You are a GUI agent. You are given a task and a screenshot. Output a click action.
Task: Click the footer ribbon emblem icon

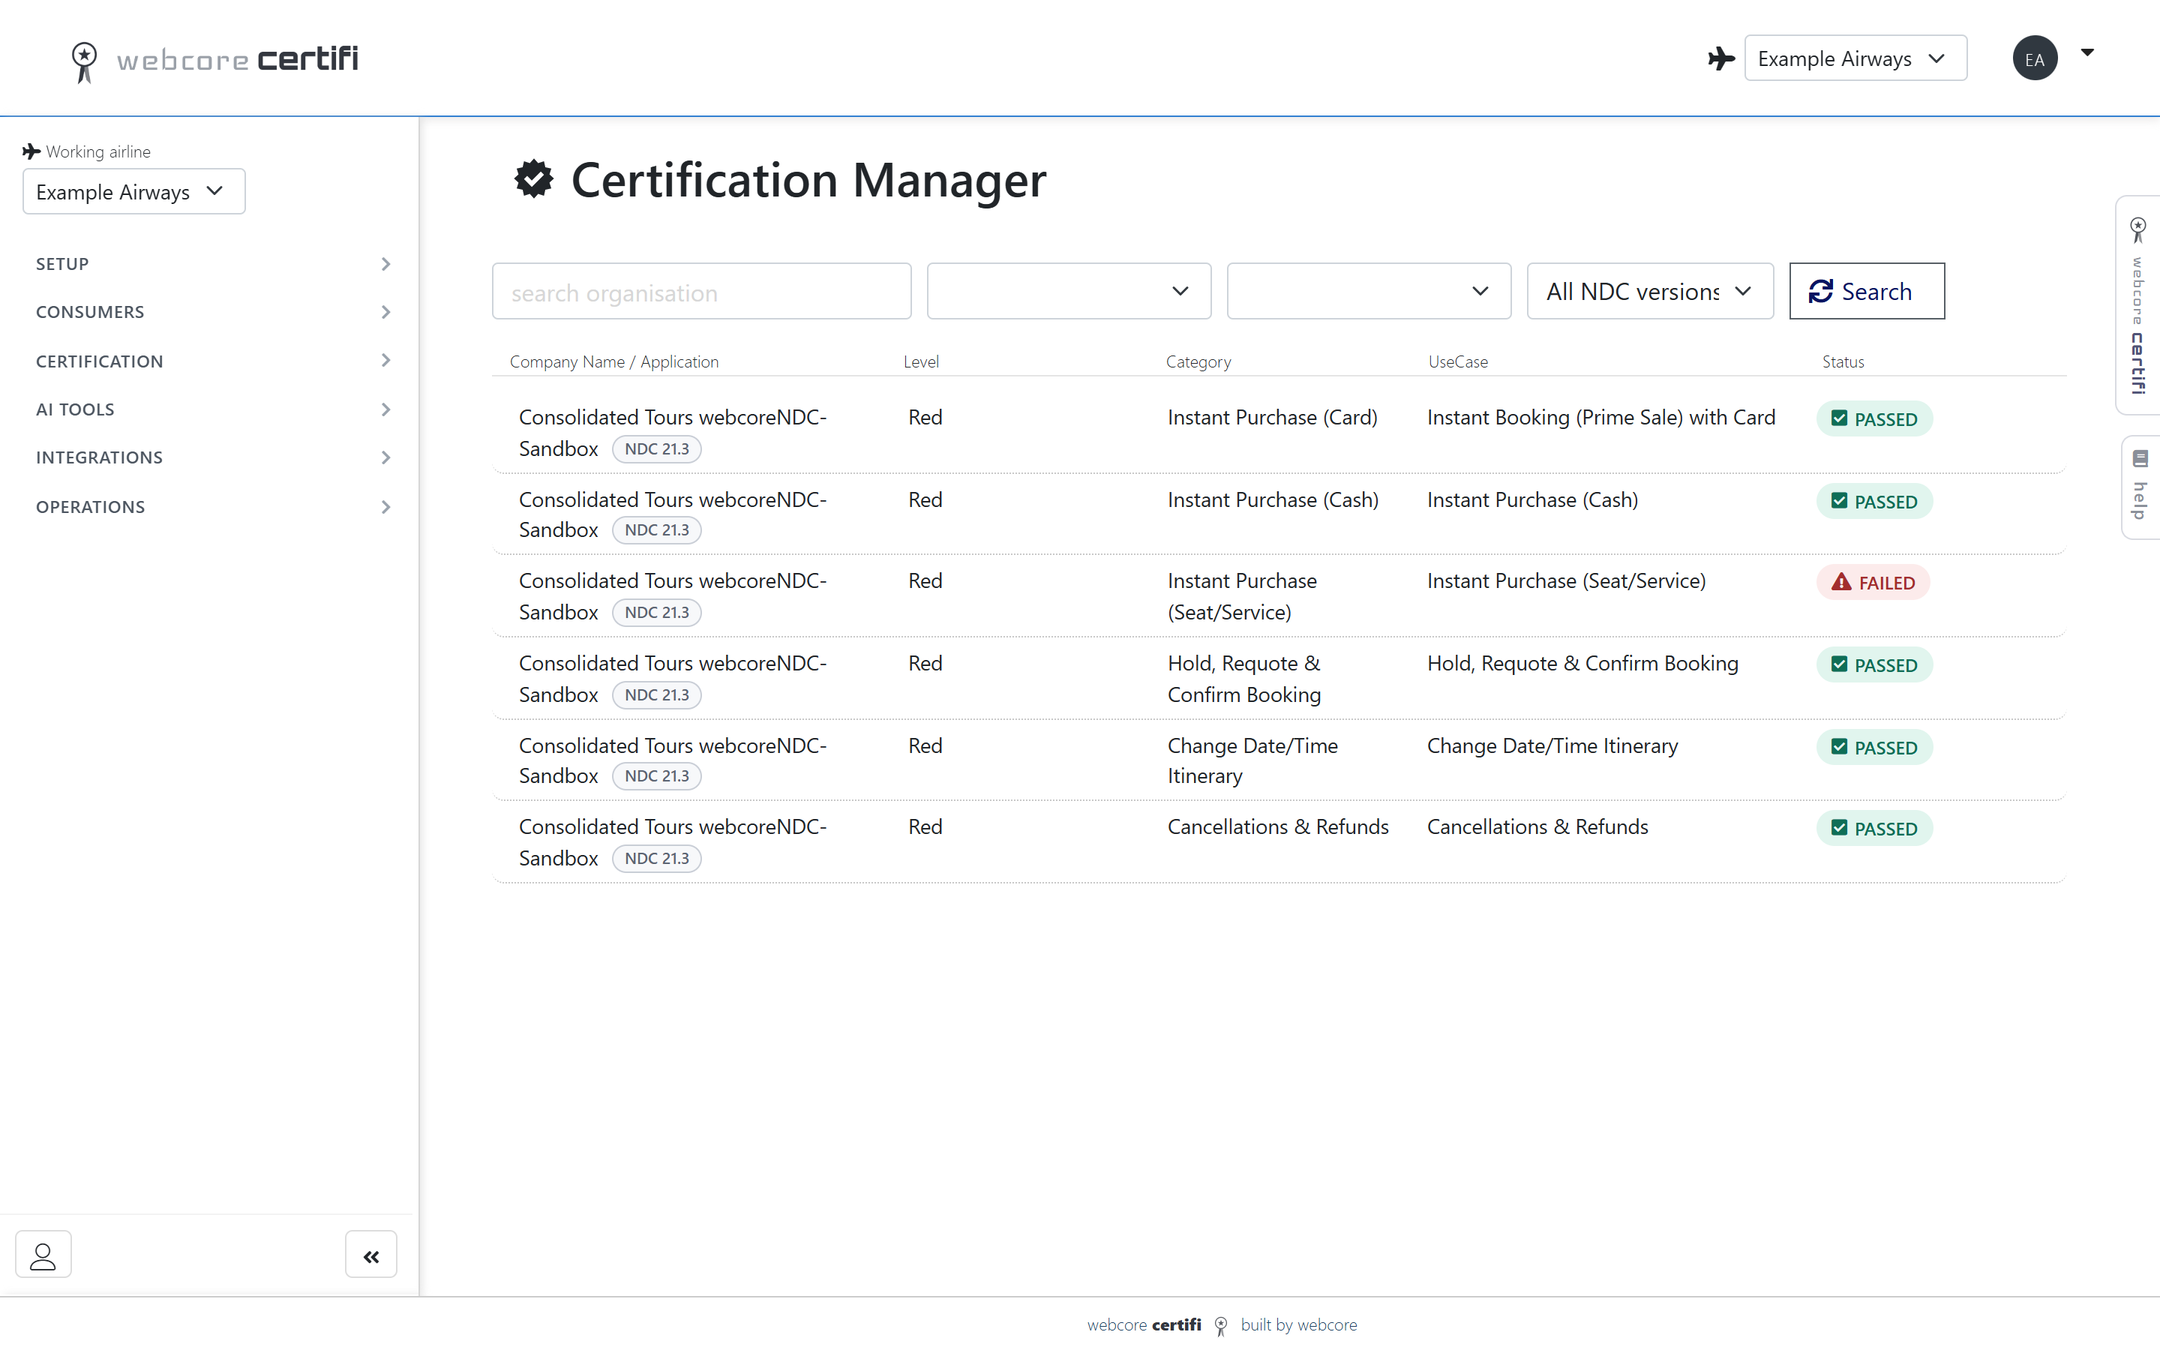[x=1221, y=1326]
